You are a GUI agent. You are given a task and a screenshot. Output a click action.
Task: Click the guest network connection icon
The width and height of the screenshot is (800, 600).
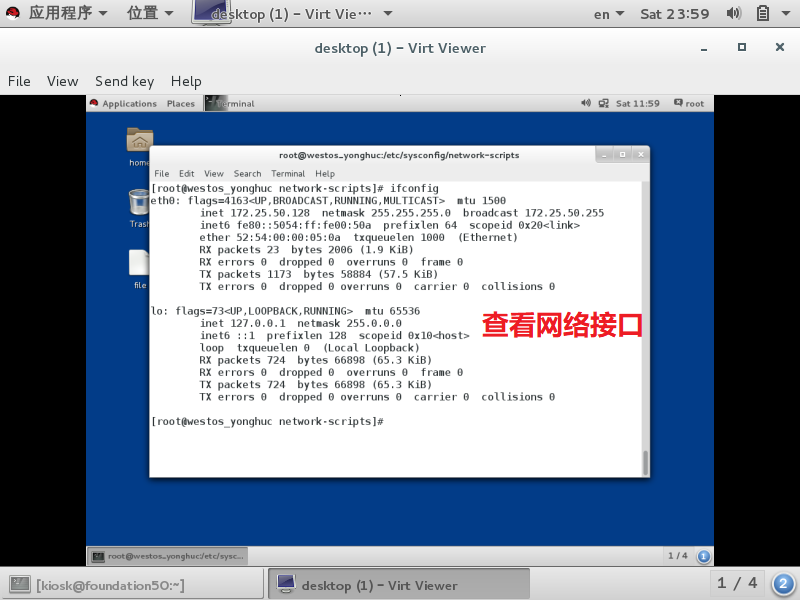point(604,104)
